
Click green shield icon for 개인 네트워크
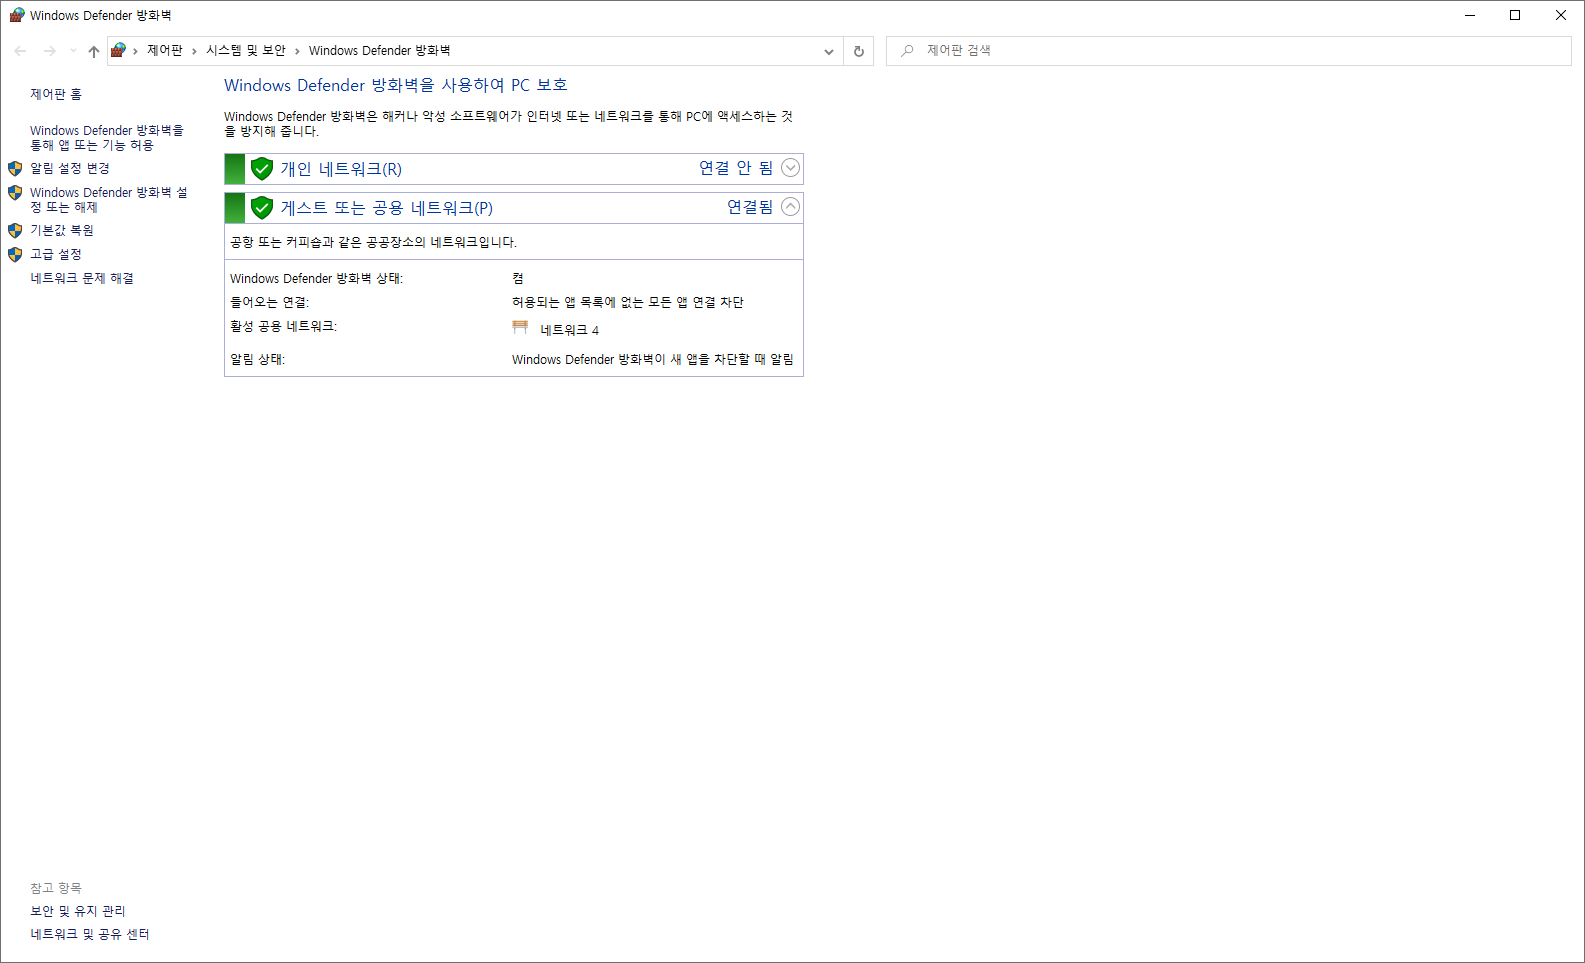pos(262,169)
